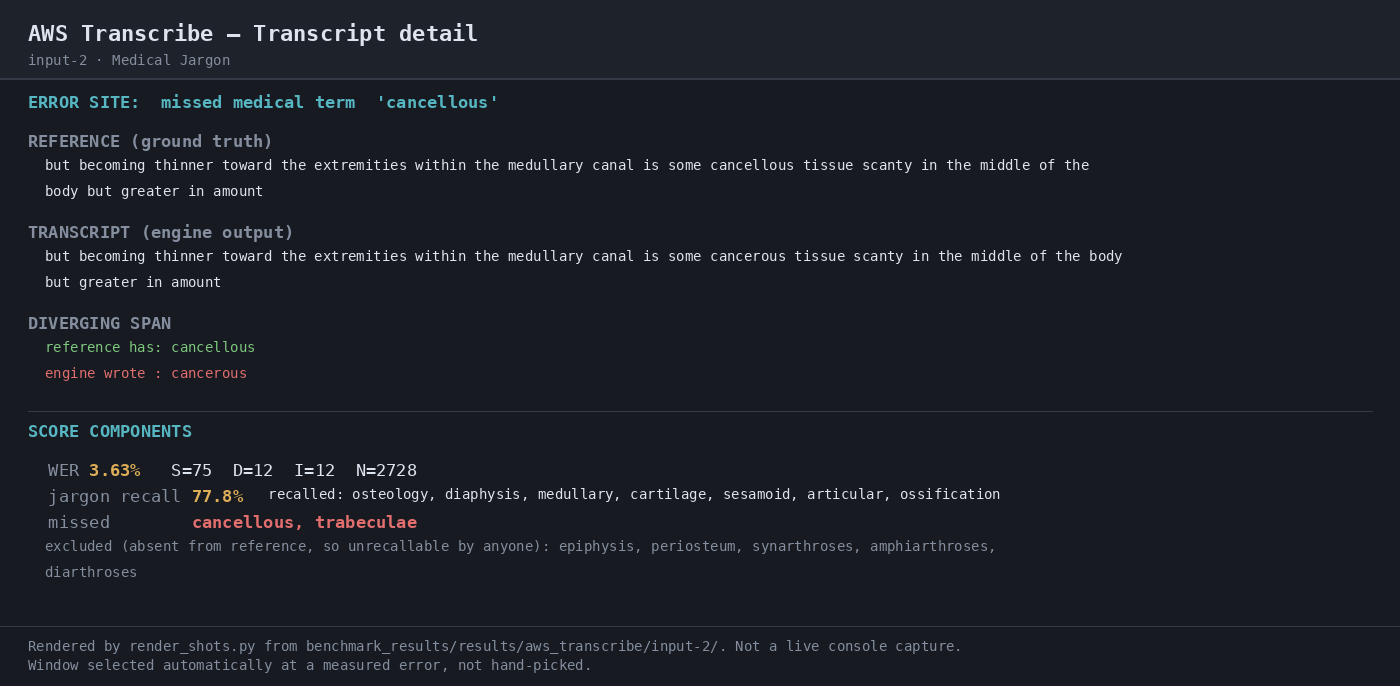The width and height of the screenshot is (1400, 686).
Task: Click footer line 'Window selected automatically at a measured error'
Action: click(x=310, y=666)
